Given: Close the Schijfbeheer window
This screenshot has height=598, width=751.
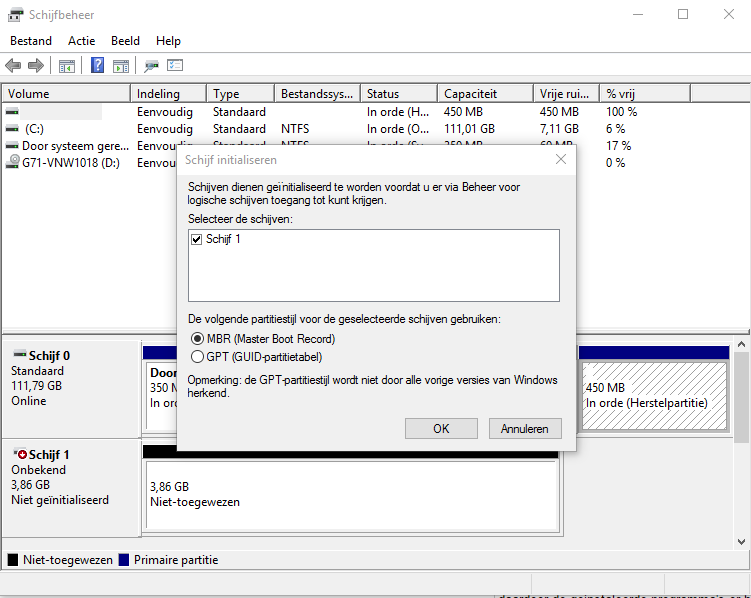Looking at the screenshot, I should pos(728,14).
